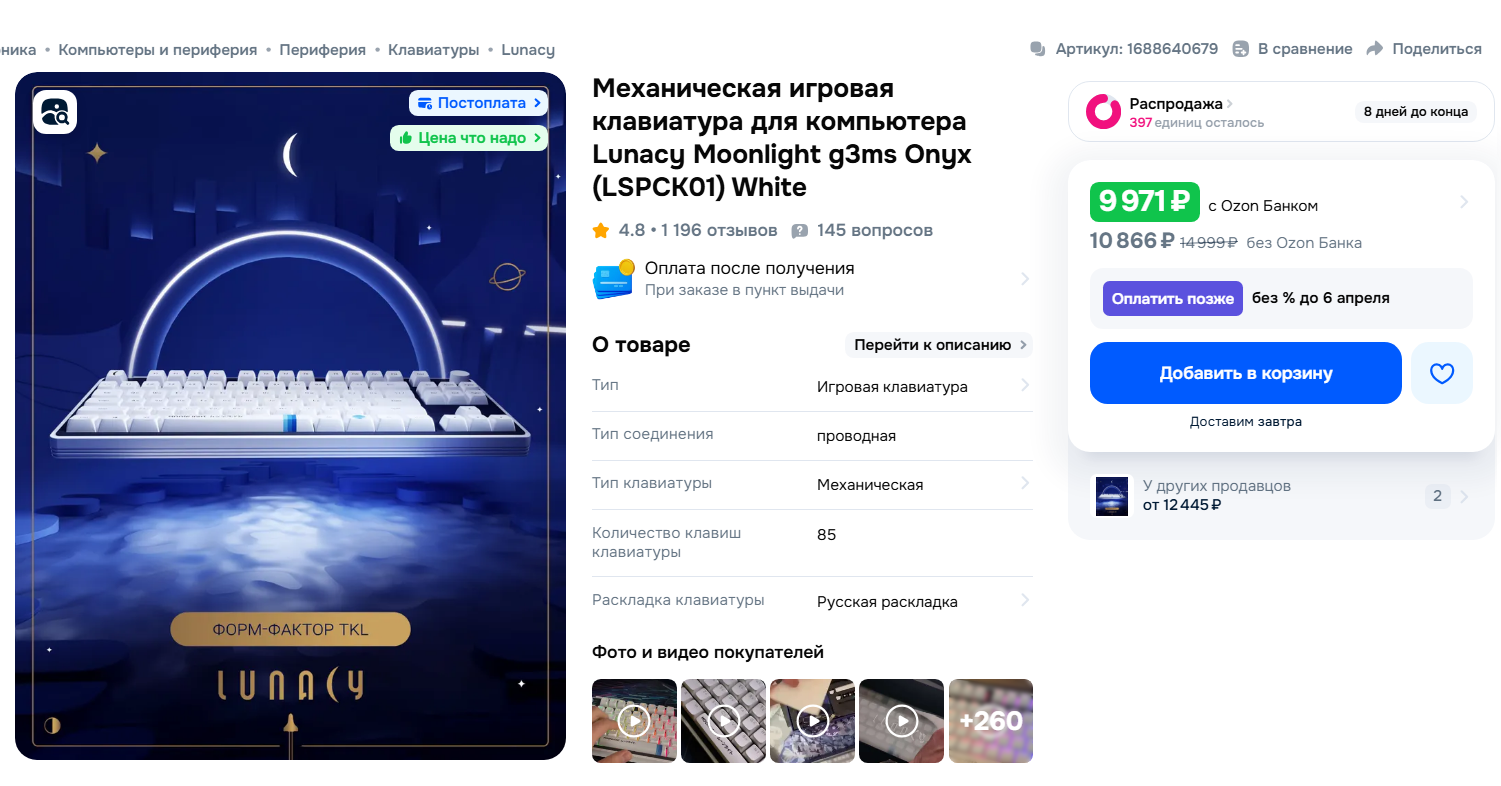This screenshot has width=1501, height=786.
Task: Open the +260 customer photos thumbnail
Action: pyautogui.click(x=991, y=721)
